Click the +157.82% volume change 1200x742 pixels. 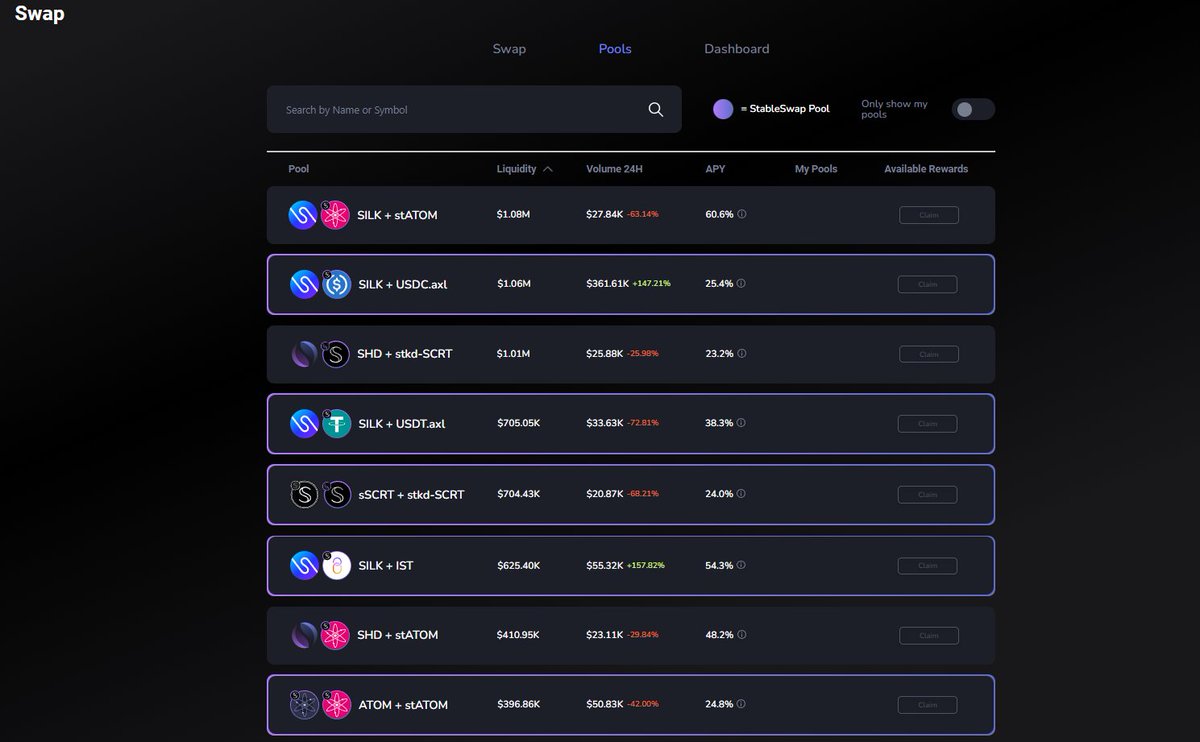pyautogui.click(x=646, y=565)
